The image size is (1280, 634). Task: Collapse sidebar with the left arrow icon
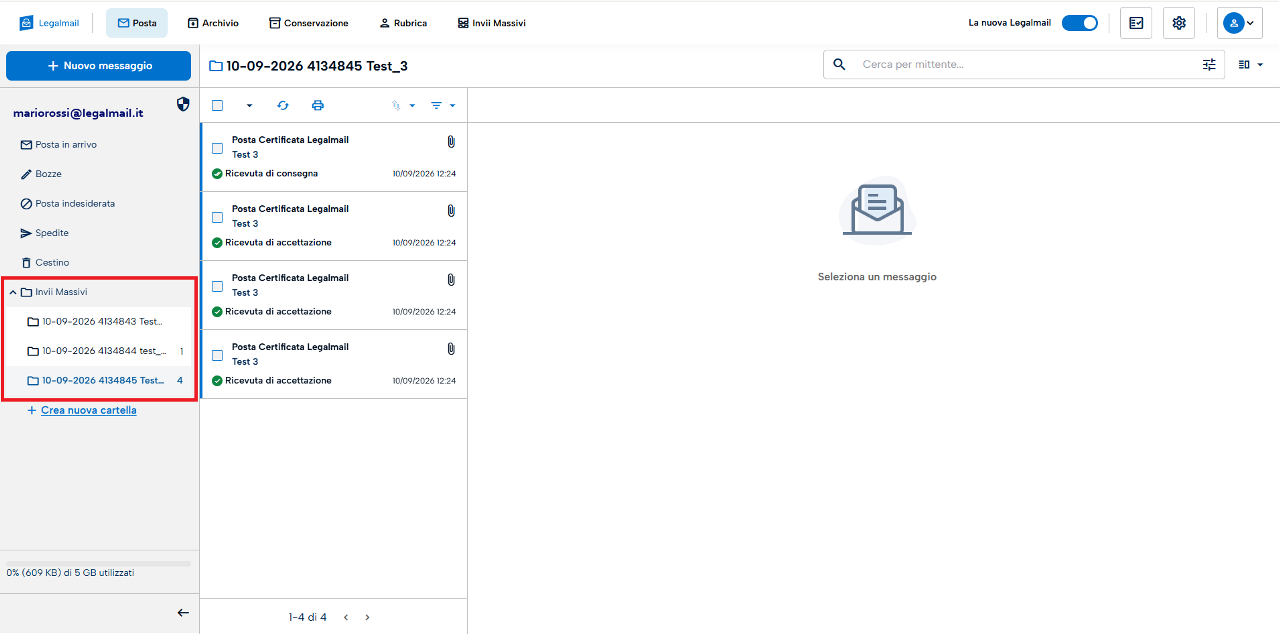coord(183,613)
